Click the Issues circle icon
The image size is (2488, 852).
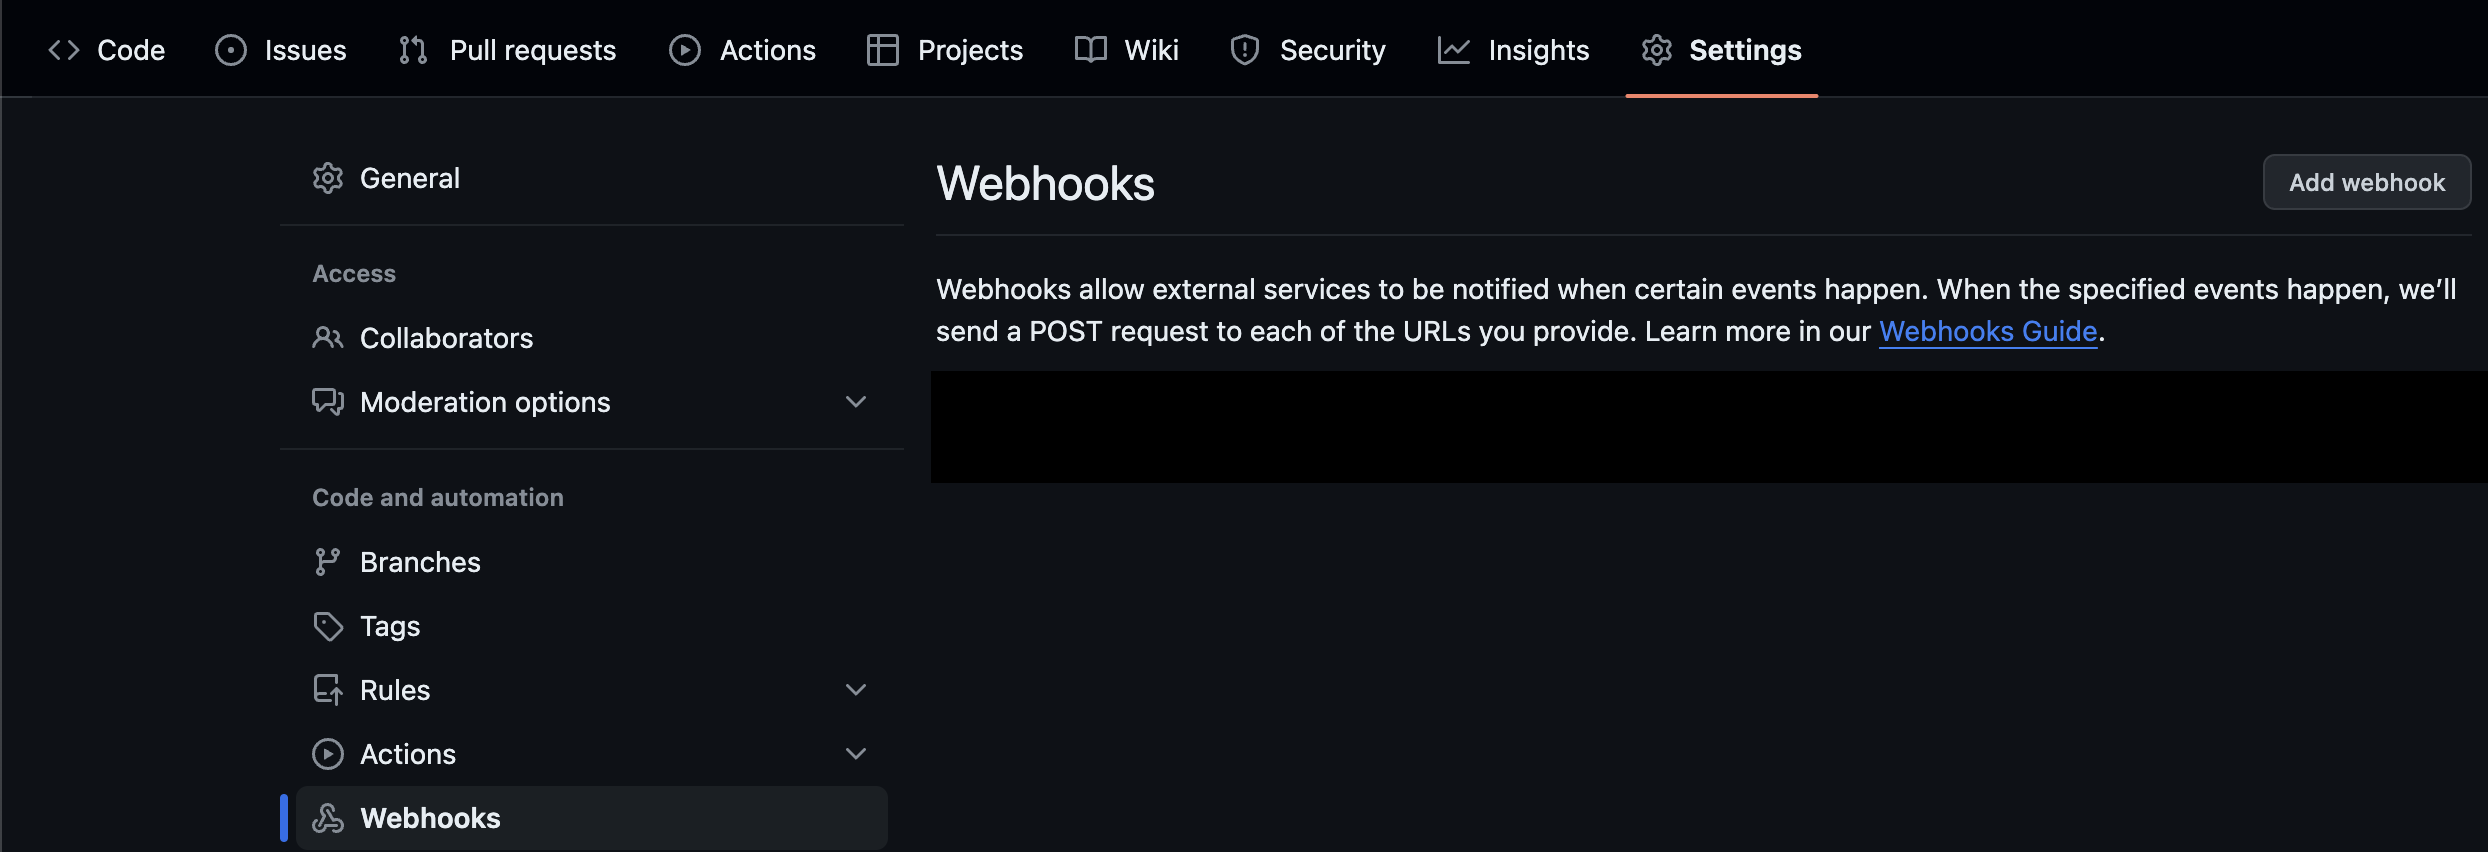point(231,50)
